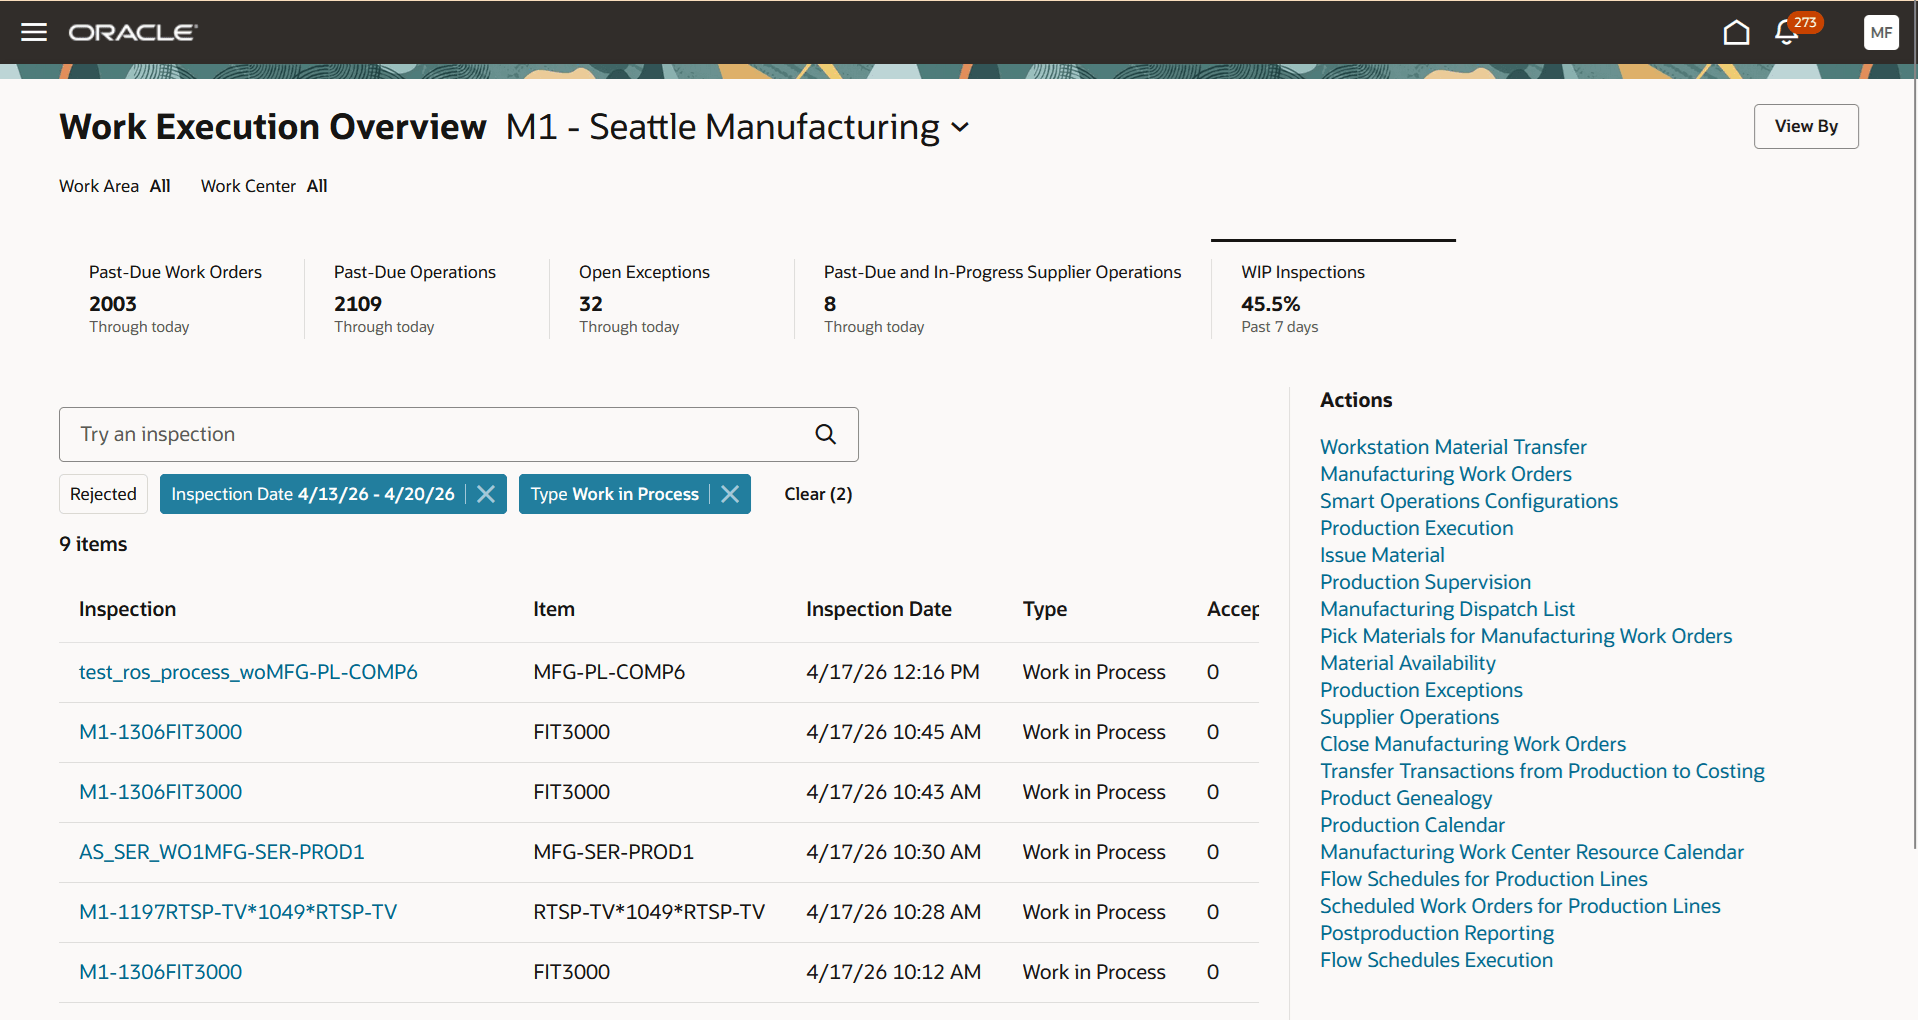
Task: Click item cell MFG-SER-PROD1
Action: 613,852
